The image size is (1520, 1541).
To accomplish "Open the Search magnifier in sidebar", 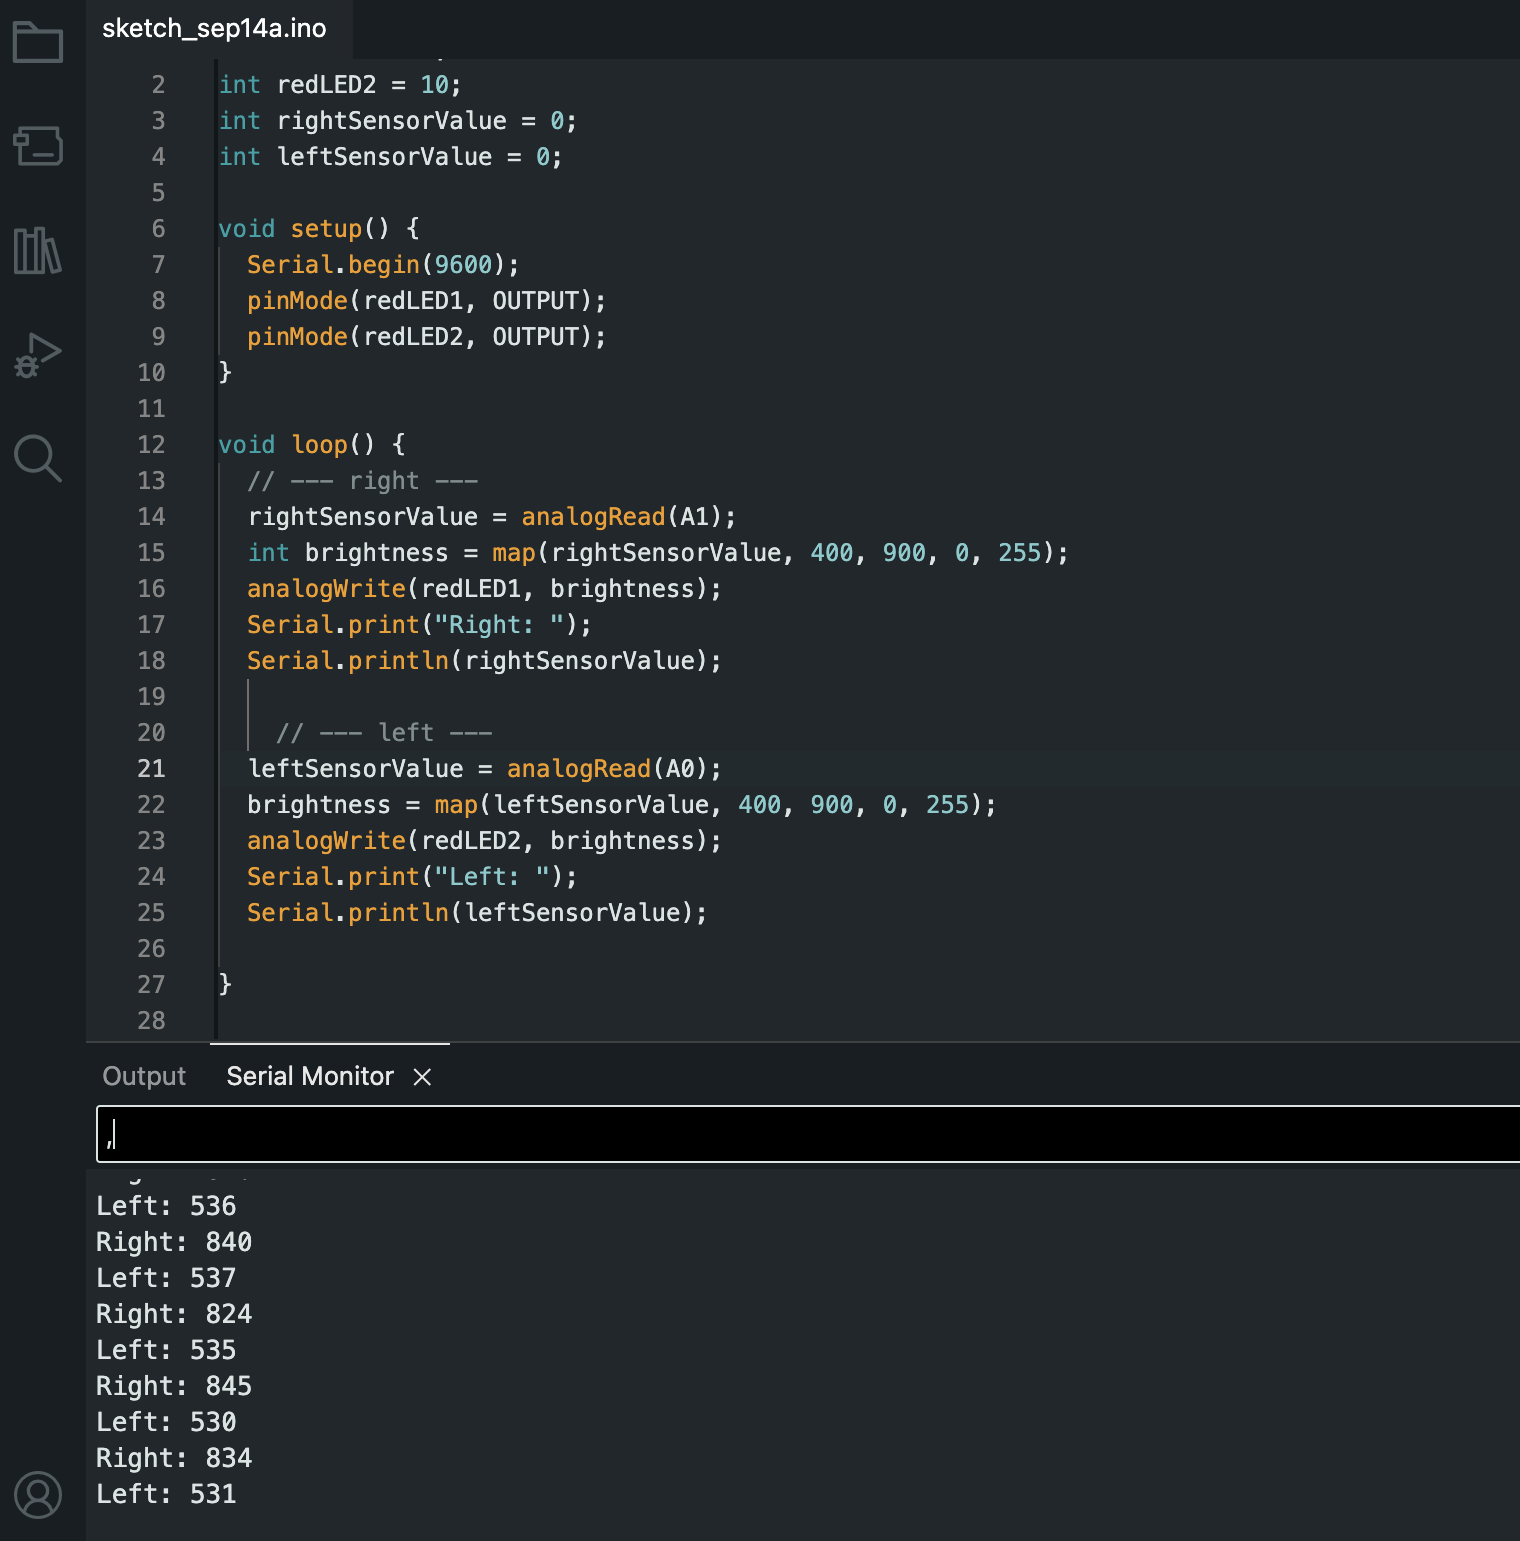I will 38,458.
